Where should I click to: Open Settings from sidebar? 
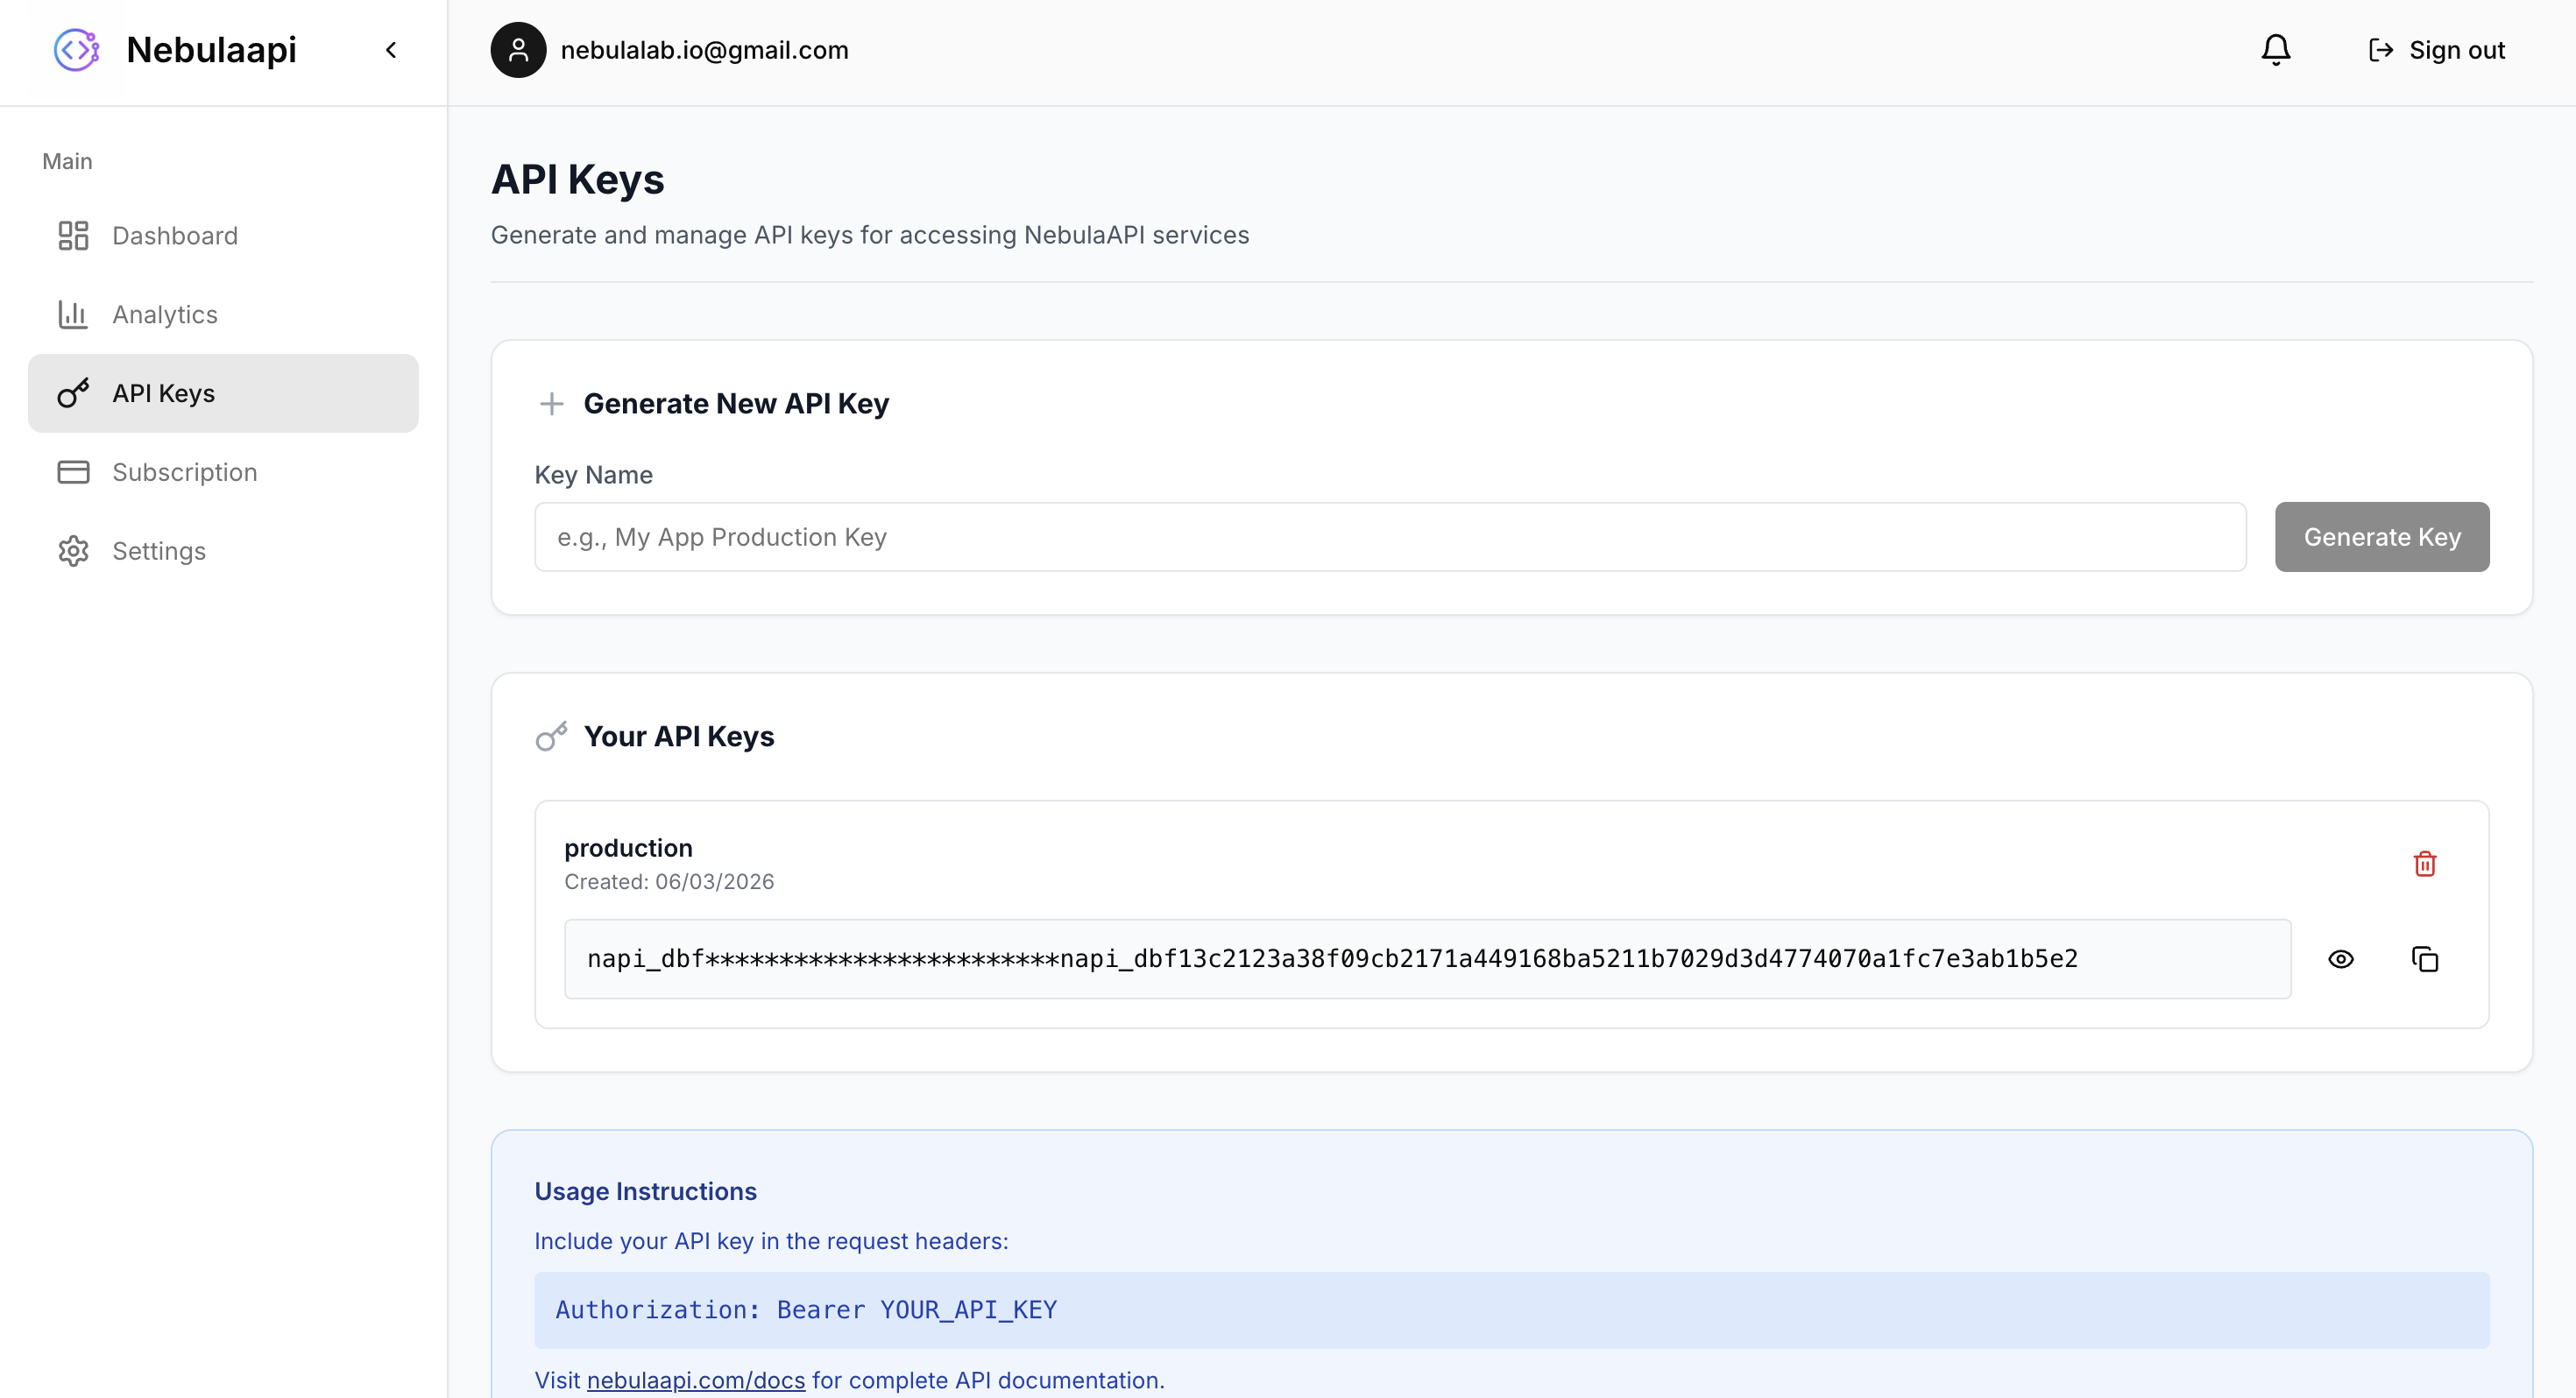click(x=159, y=551)
